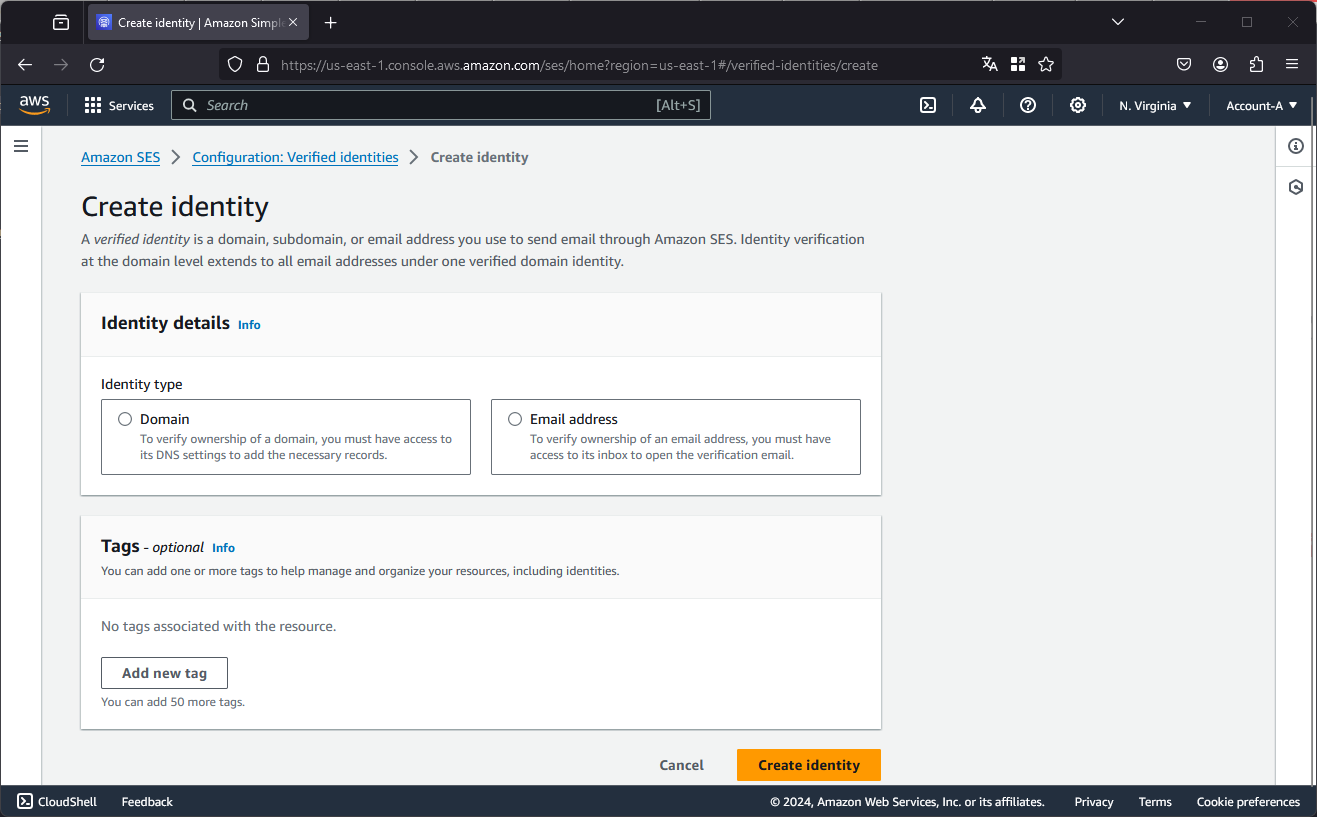Click the 'You can add 50 more tags.' text
1317x817 pixels.
(x=173, y=702)
